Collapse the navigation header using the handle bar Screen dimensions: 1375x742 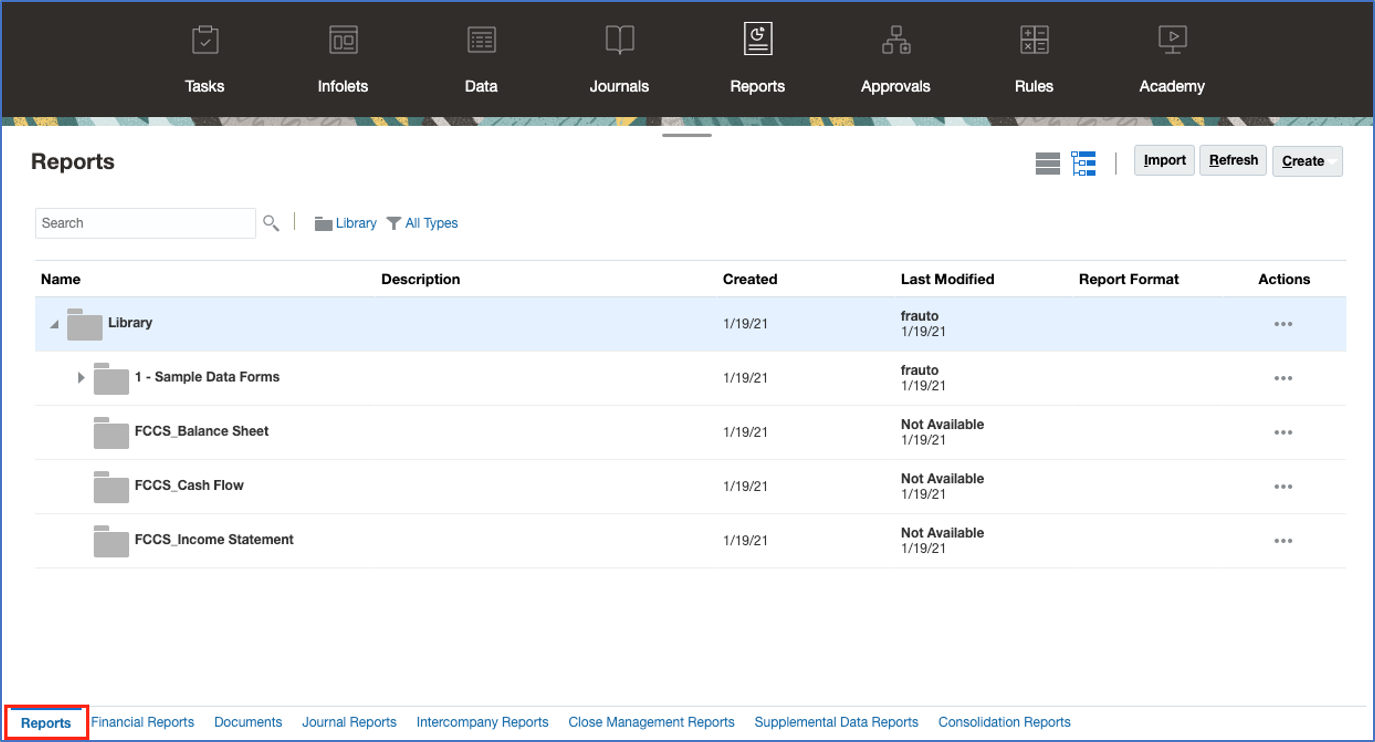pos(687,135)
